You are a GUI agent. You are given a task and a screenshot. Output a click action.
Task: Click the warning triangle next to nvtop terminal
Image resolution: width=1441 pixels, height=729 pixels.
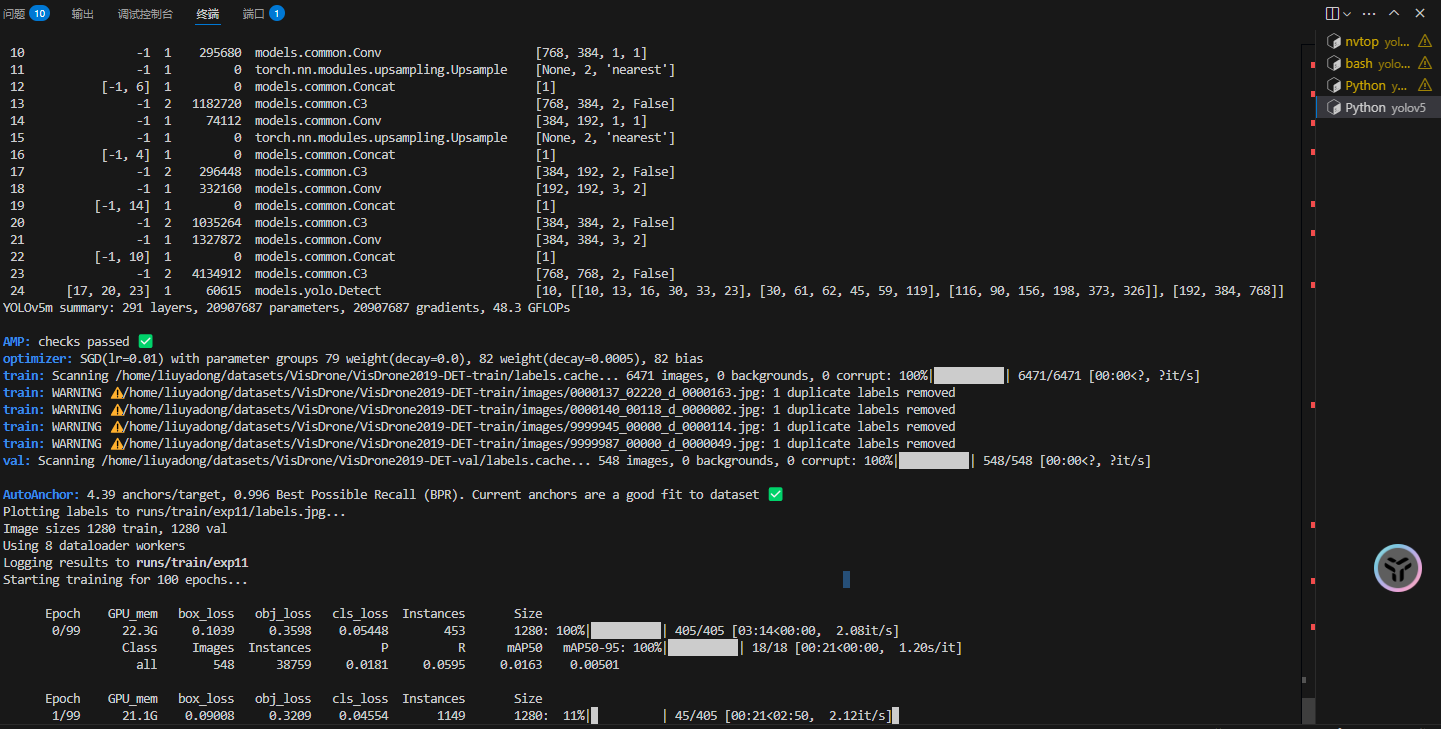pos(1424,41)
